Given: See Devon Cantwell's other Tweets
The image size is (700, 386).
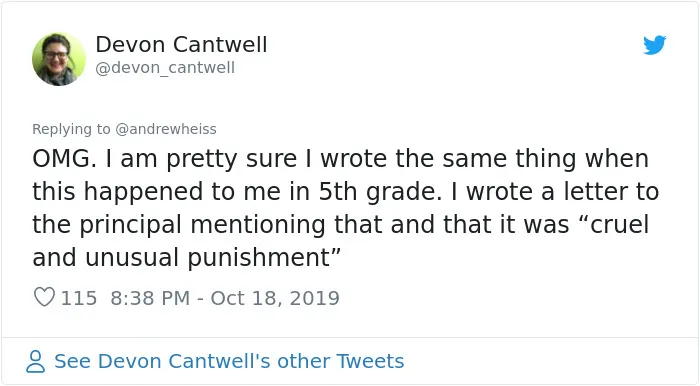Looking at the screenshot, I should tap(229, 361).
